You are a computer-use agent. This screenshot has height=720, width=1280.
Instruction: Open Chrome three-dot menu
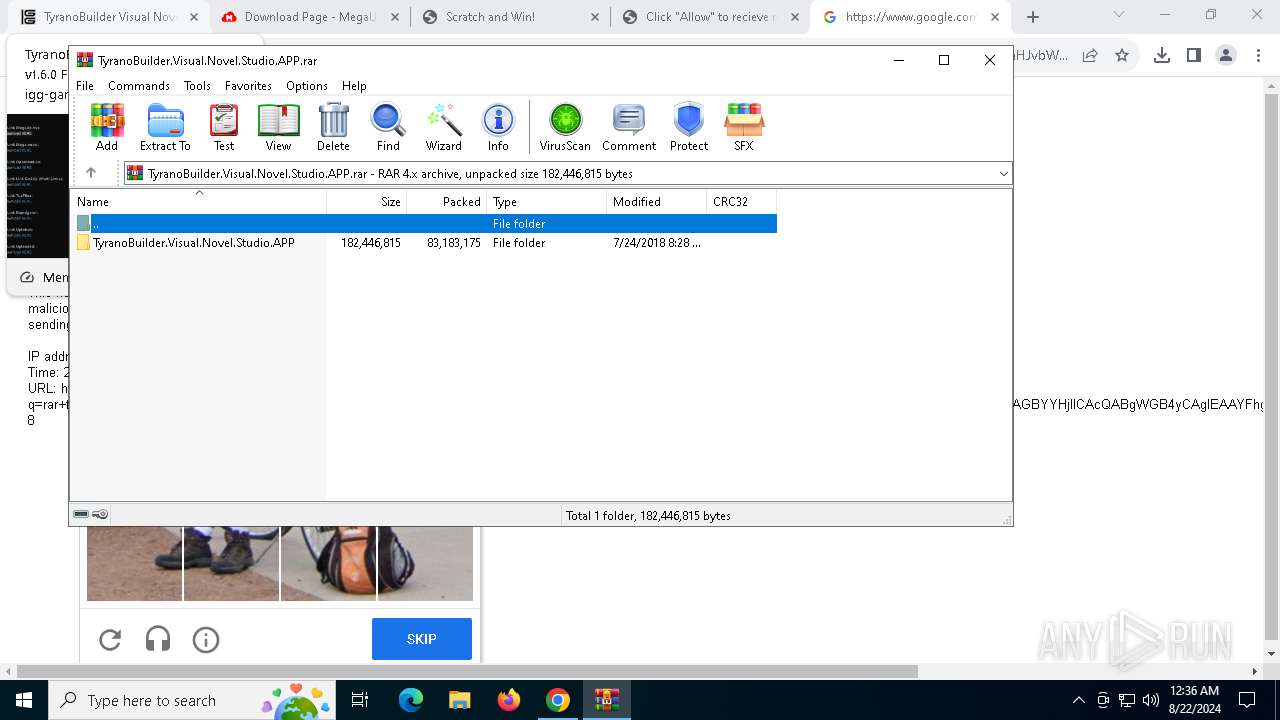(x=1257, y=56)
